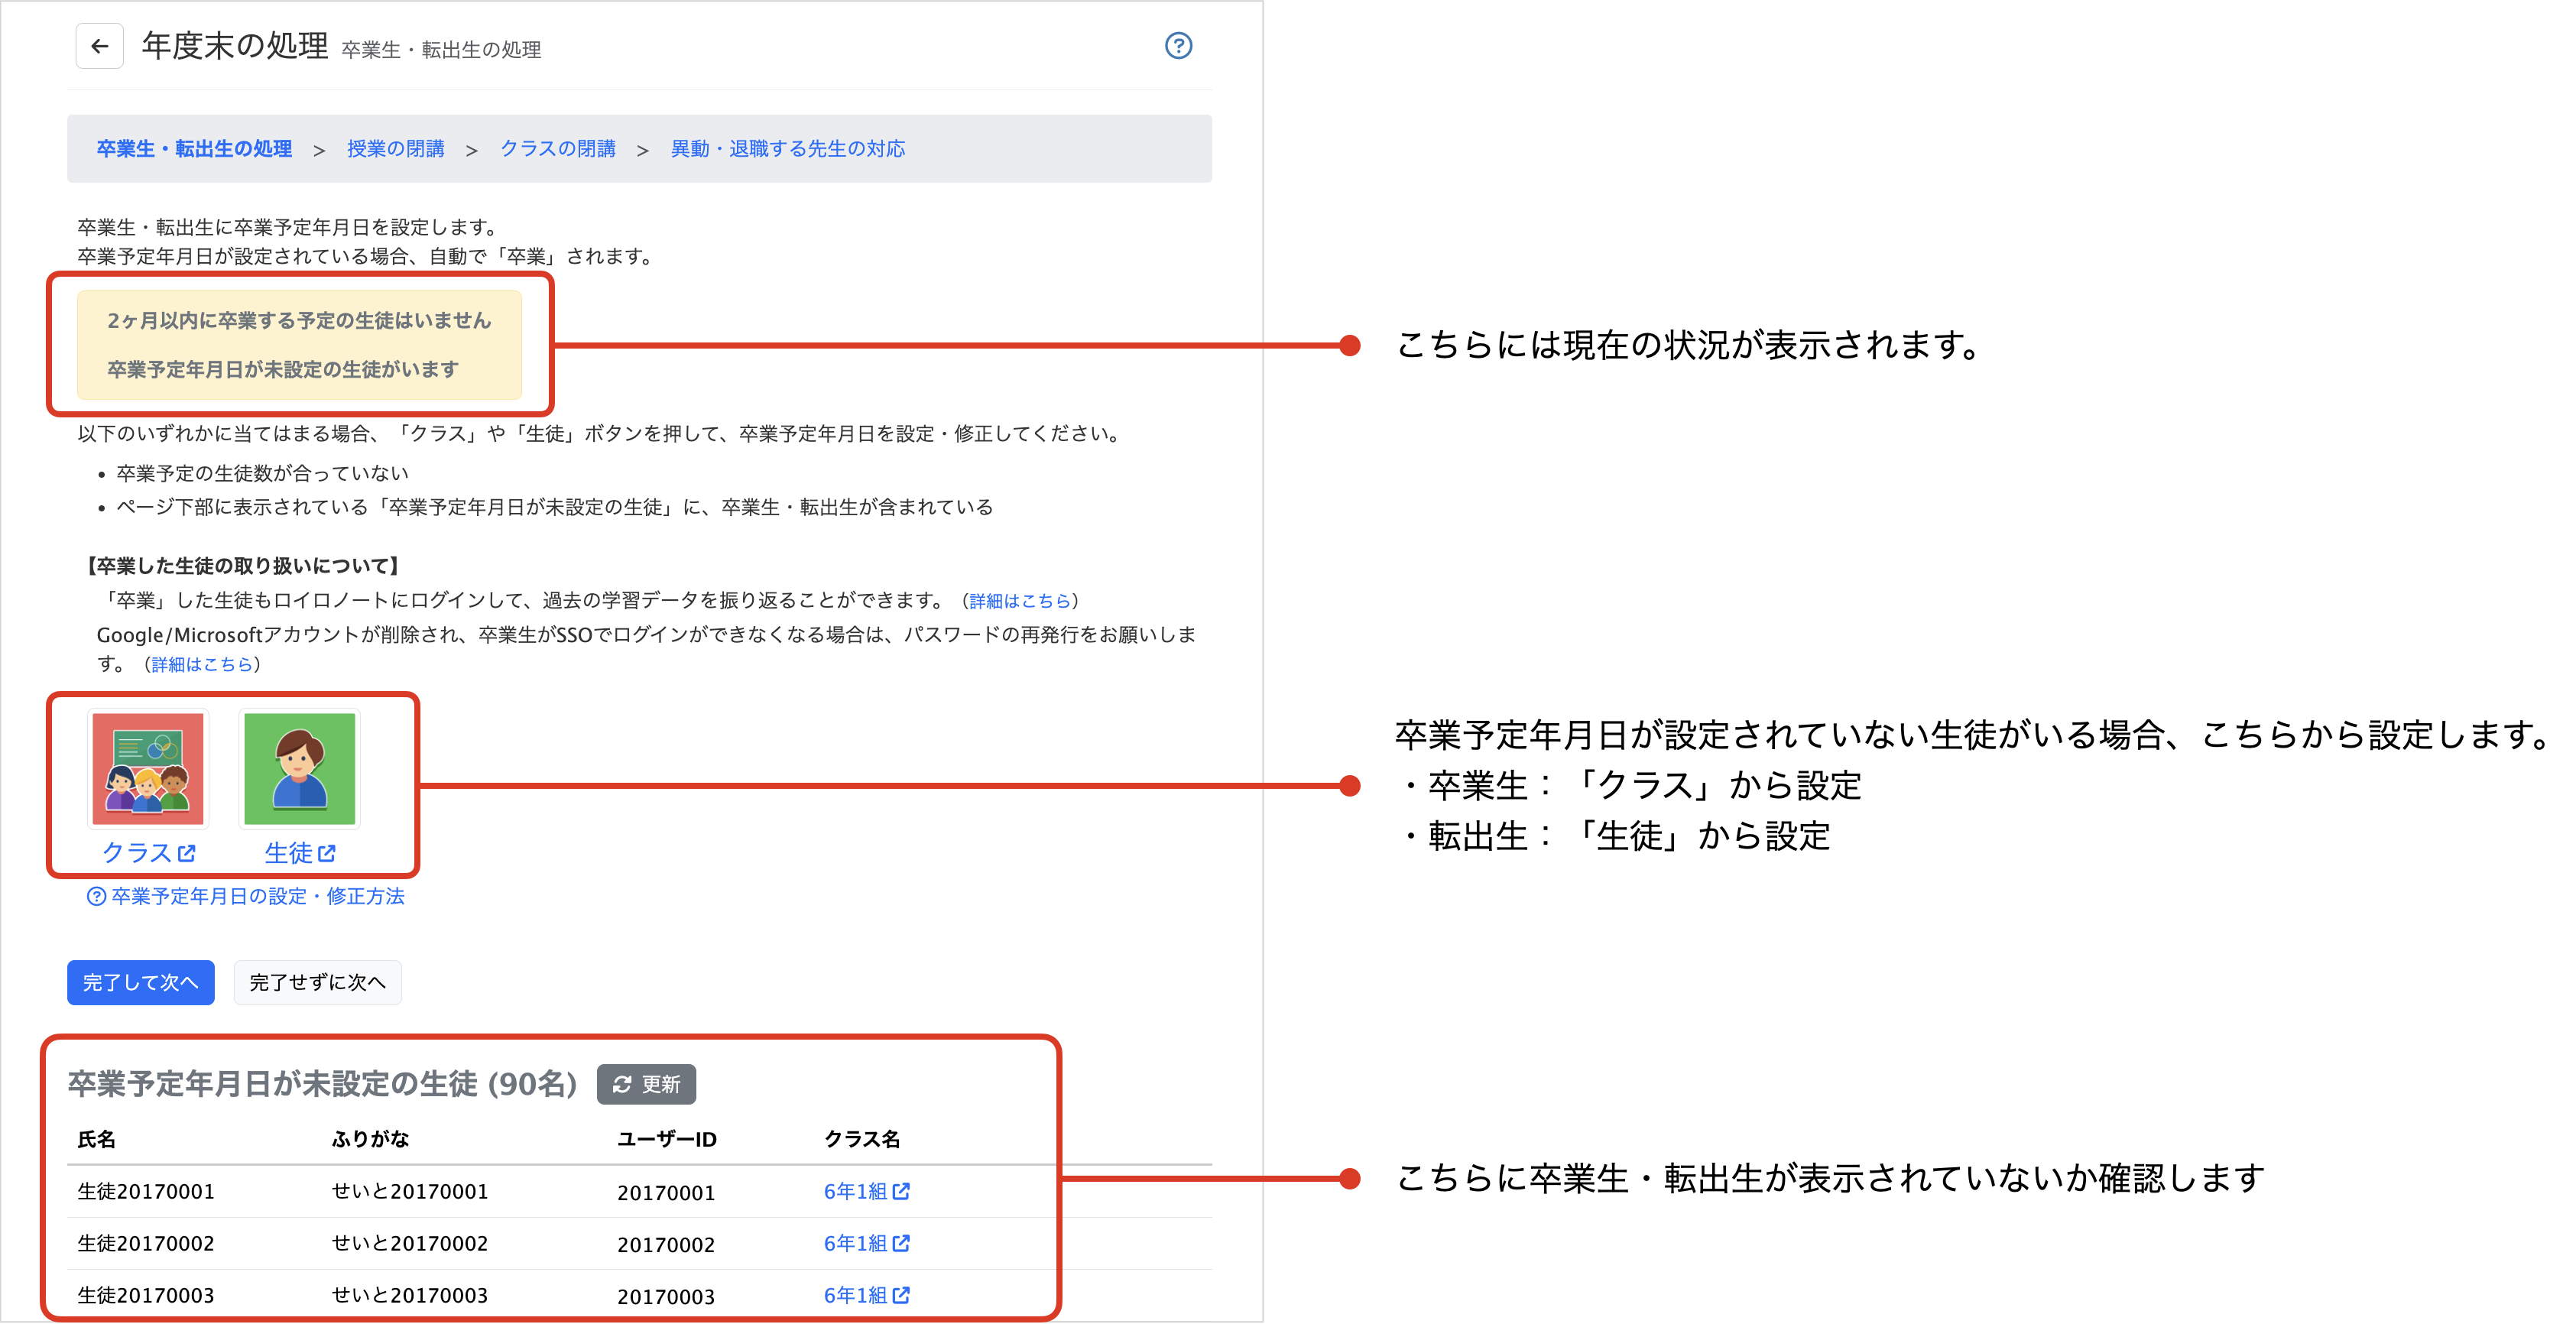
Task: Open second 詳細はこちら link about password
Action: 202,665
